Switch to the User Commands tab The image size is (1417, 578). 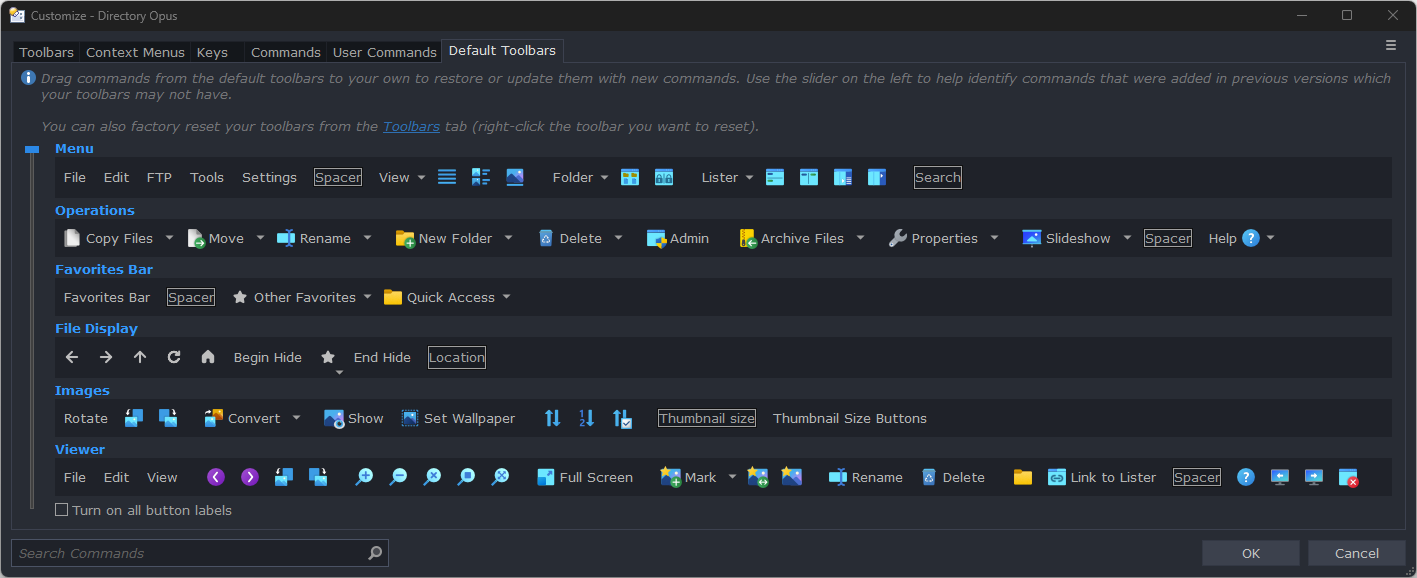pos(384,52)
